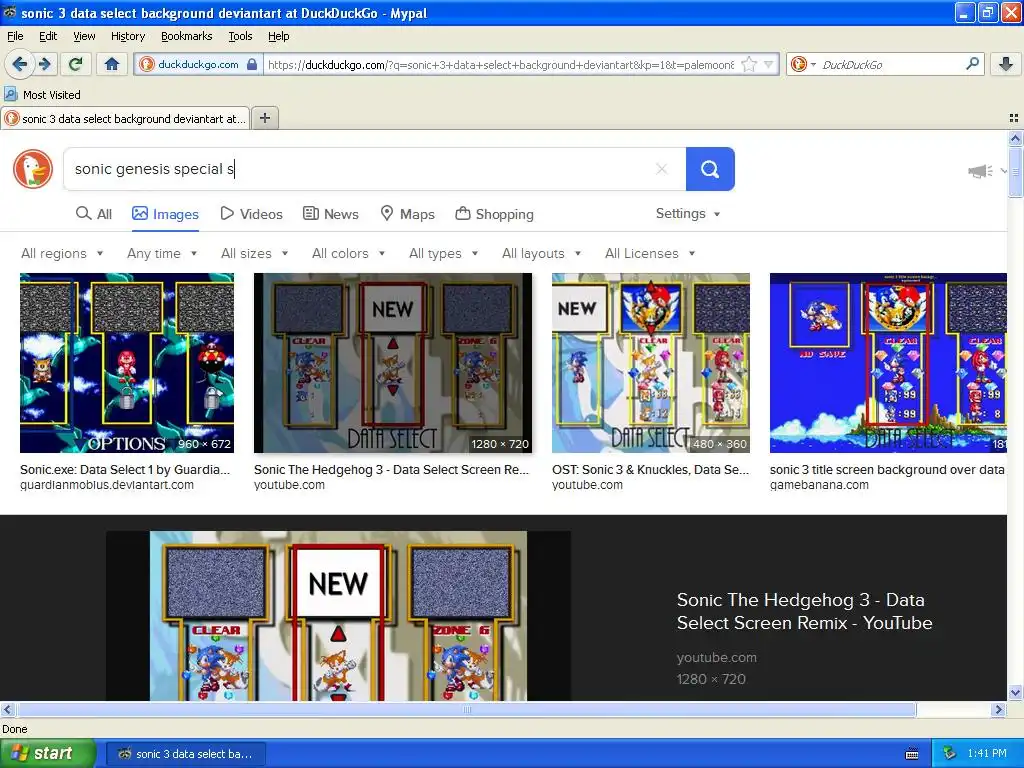Submit search with blue magnifier button

710,169
